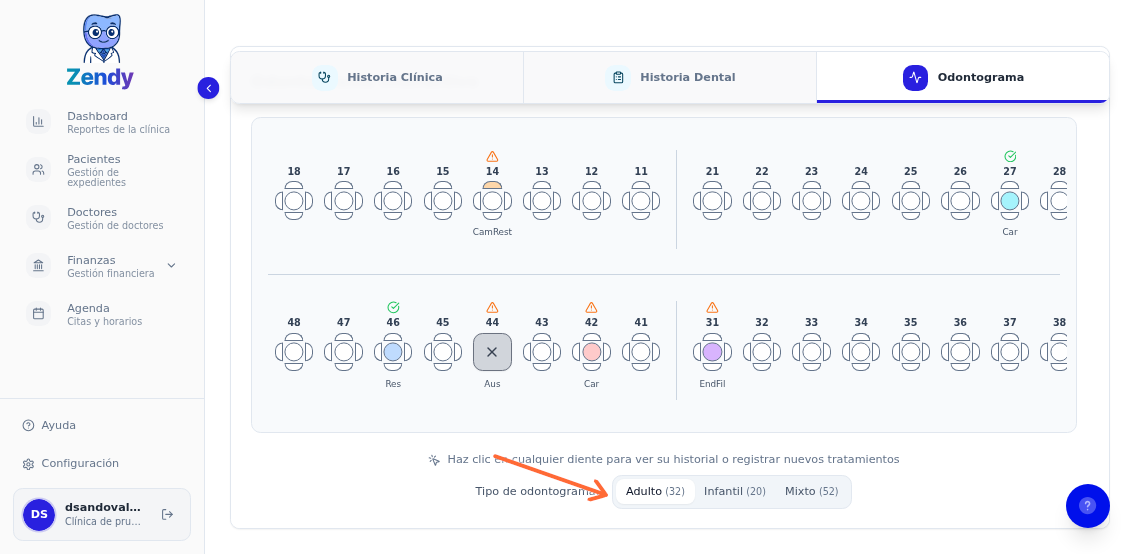This screenshot has height=554, width=1136.
Task: Open the blue help bubble icon
Action: [x=1087, y=506]
